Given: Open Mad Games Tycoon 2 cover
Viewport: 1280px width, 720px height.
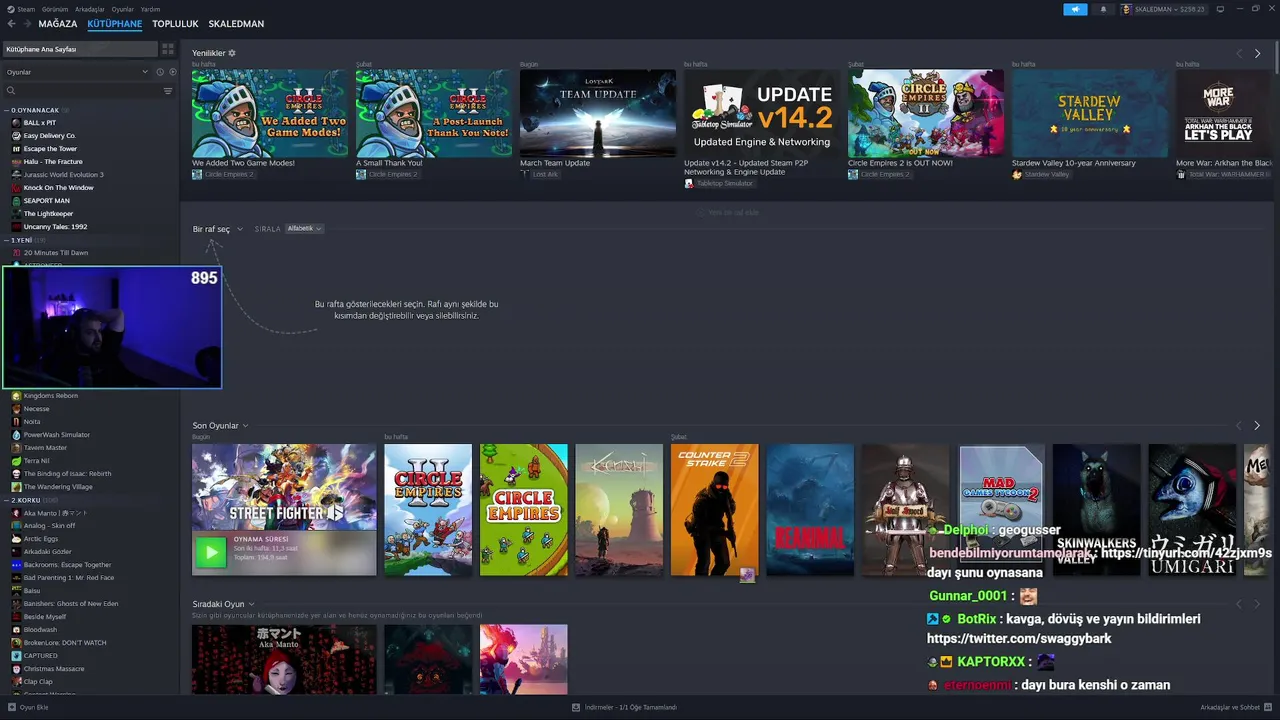Looking at the screenshot, I should 1001,510.
